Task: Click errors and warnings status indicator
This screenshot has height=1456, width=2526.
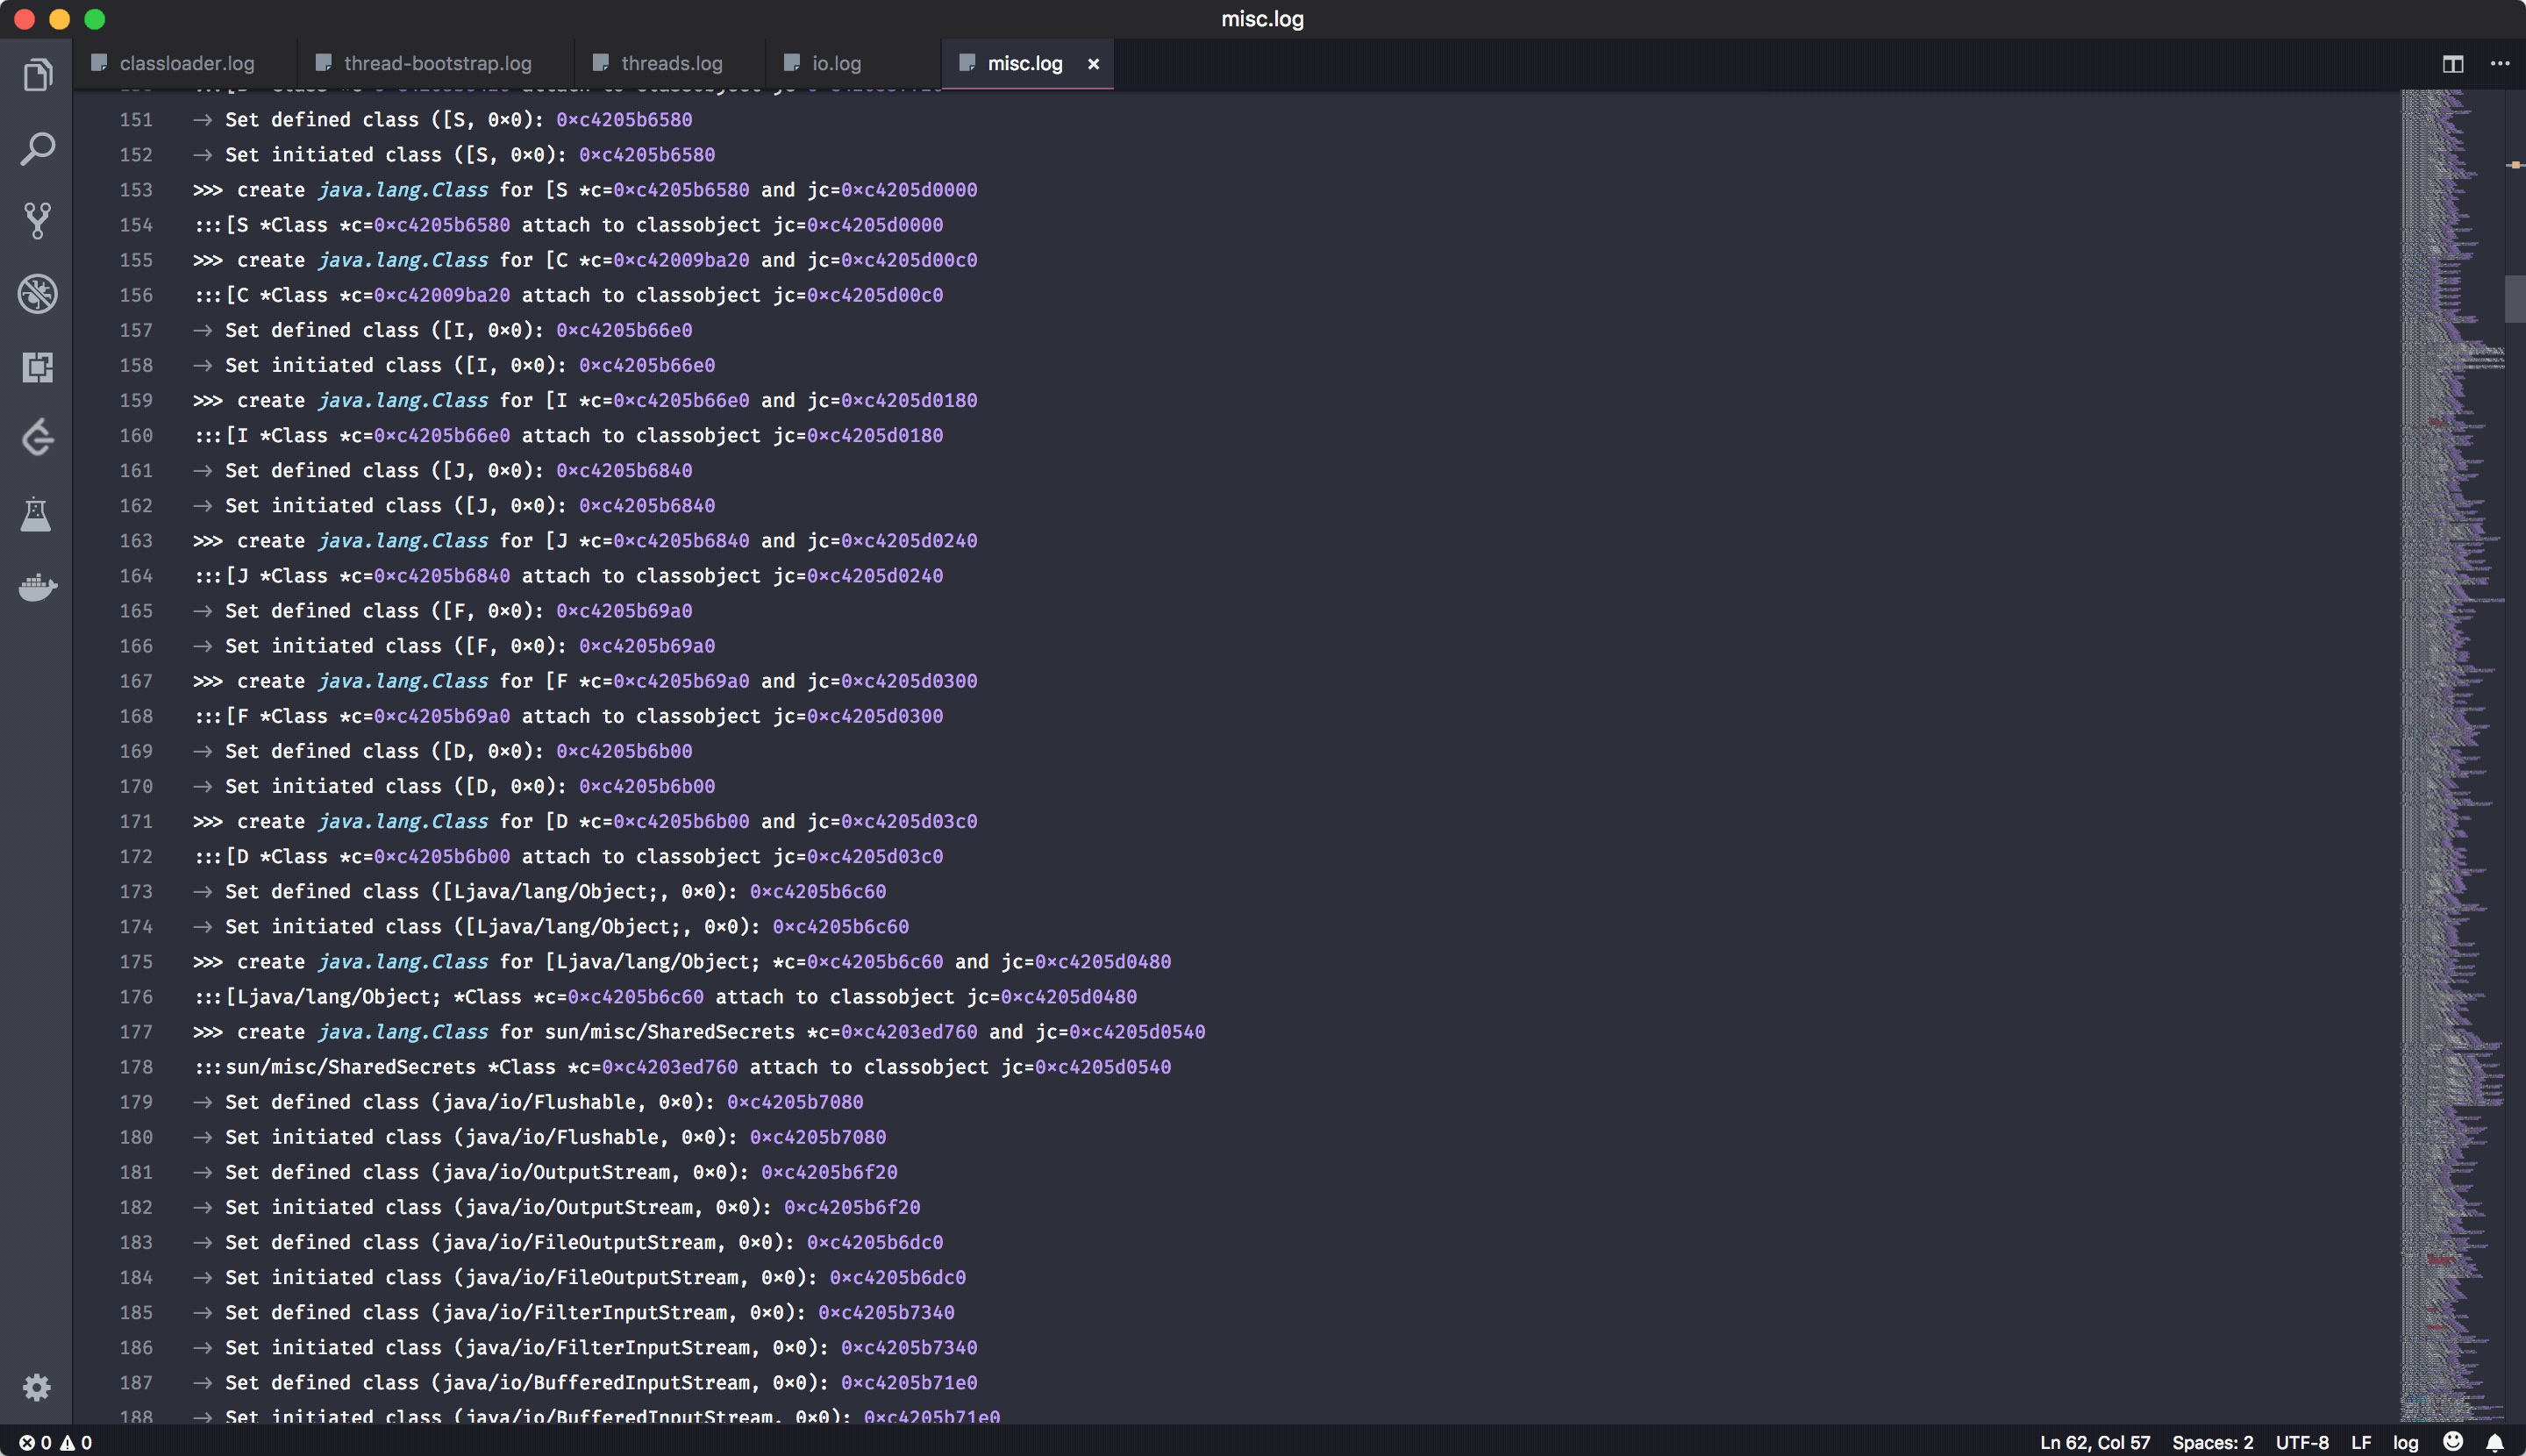Action: tap(56, 1442)
